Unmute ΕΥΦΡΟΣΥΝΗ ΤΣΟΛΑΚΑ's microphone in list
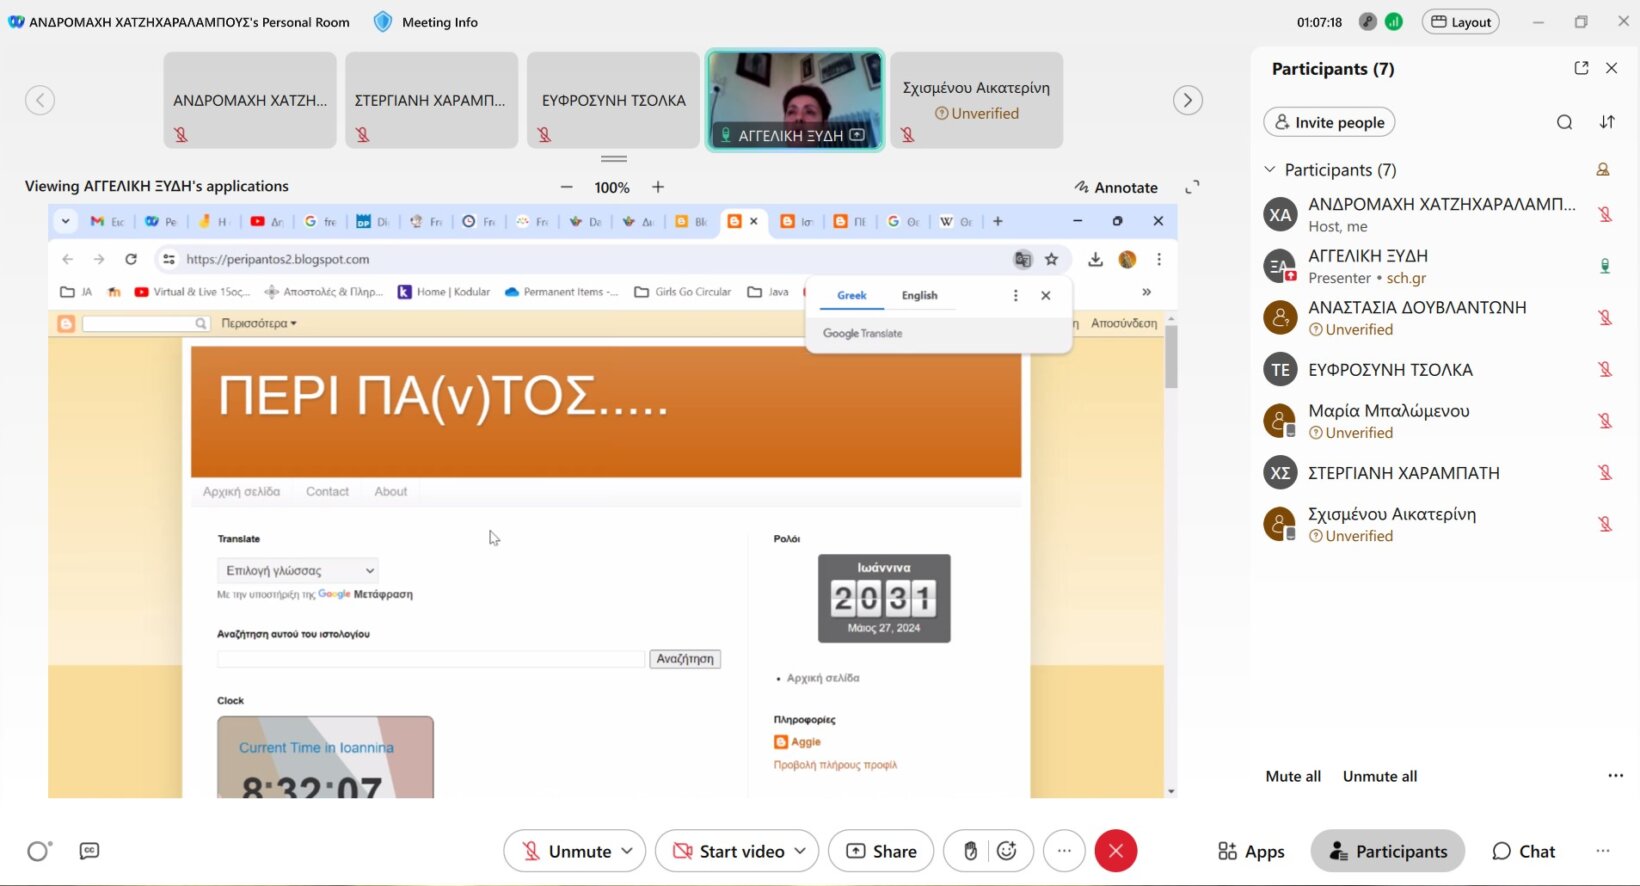Screen dimensions: 1640x886 pos(1604,370)
